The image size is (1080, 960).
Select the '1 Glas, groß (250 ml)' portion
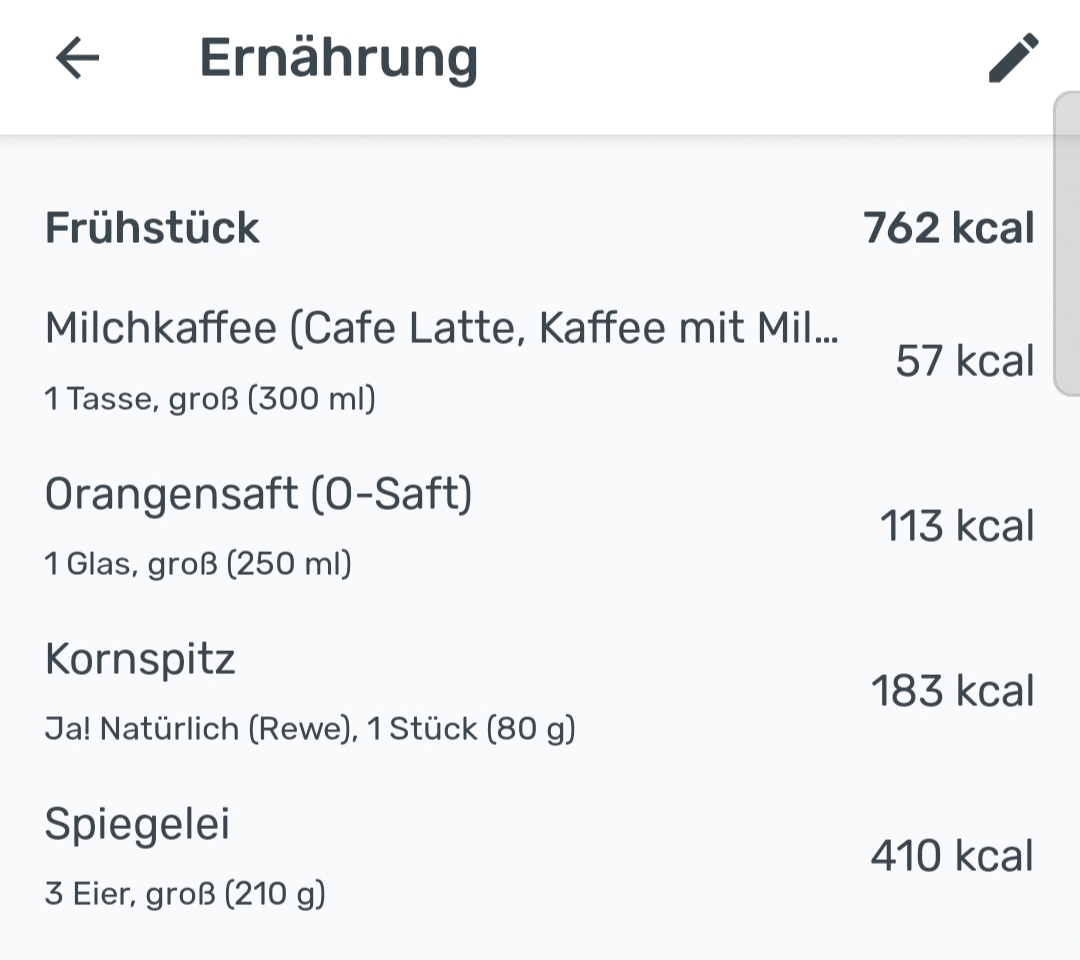tap(198, 564)
